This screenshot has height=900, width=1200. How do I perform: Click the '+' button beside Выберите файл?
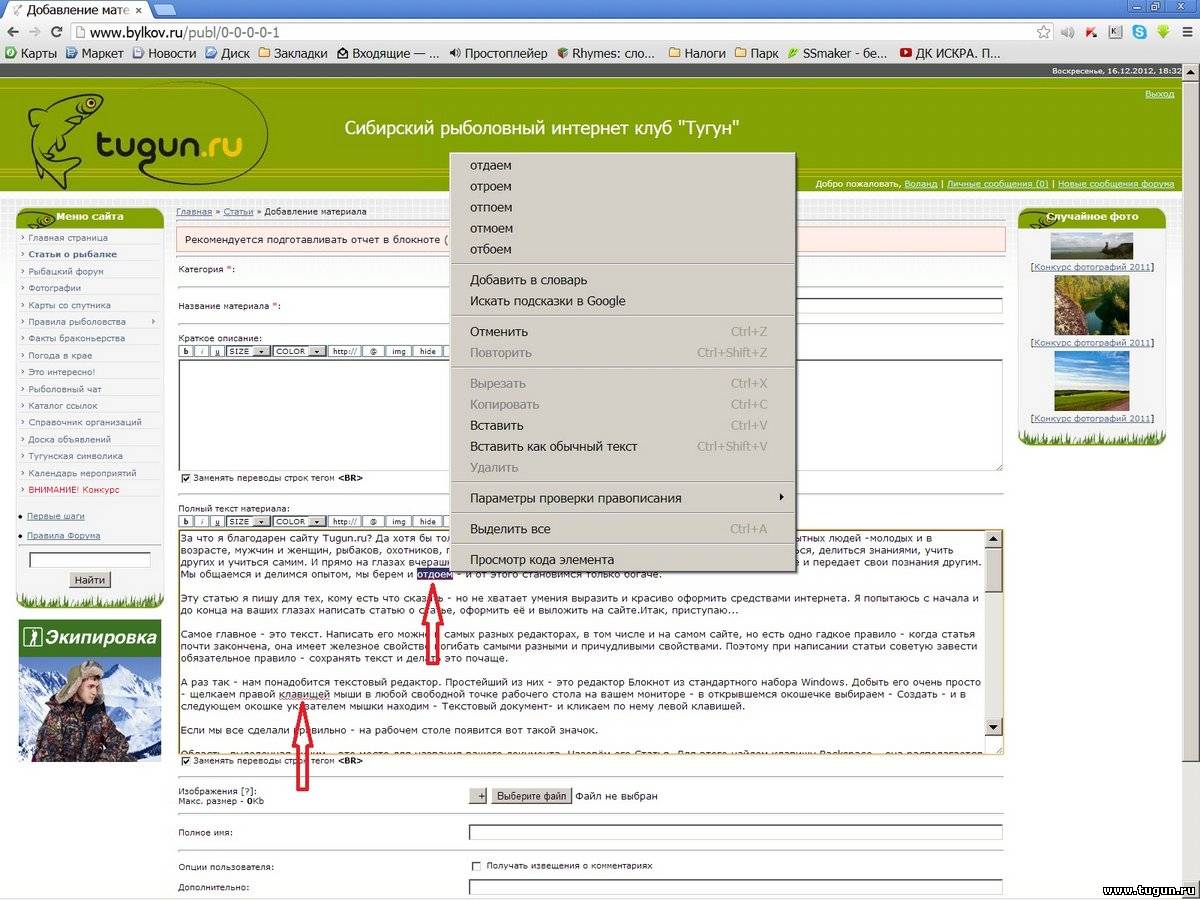tap(478, 796)
